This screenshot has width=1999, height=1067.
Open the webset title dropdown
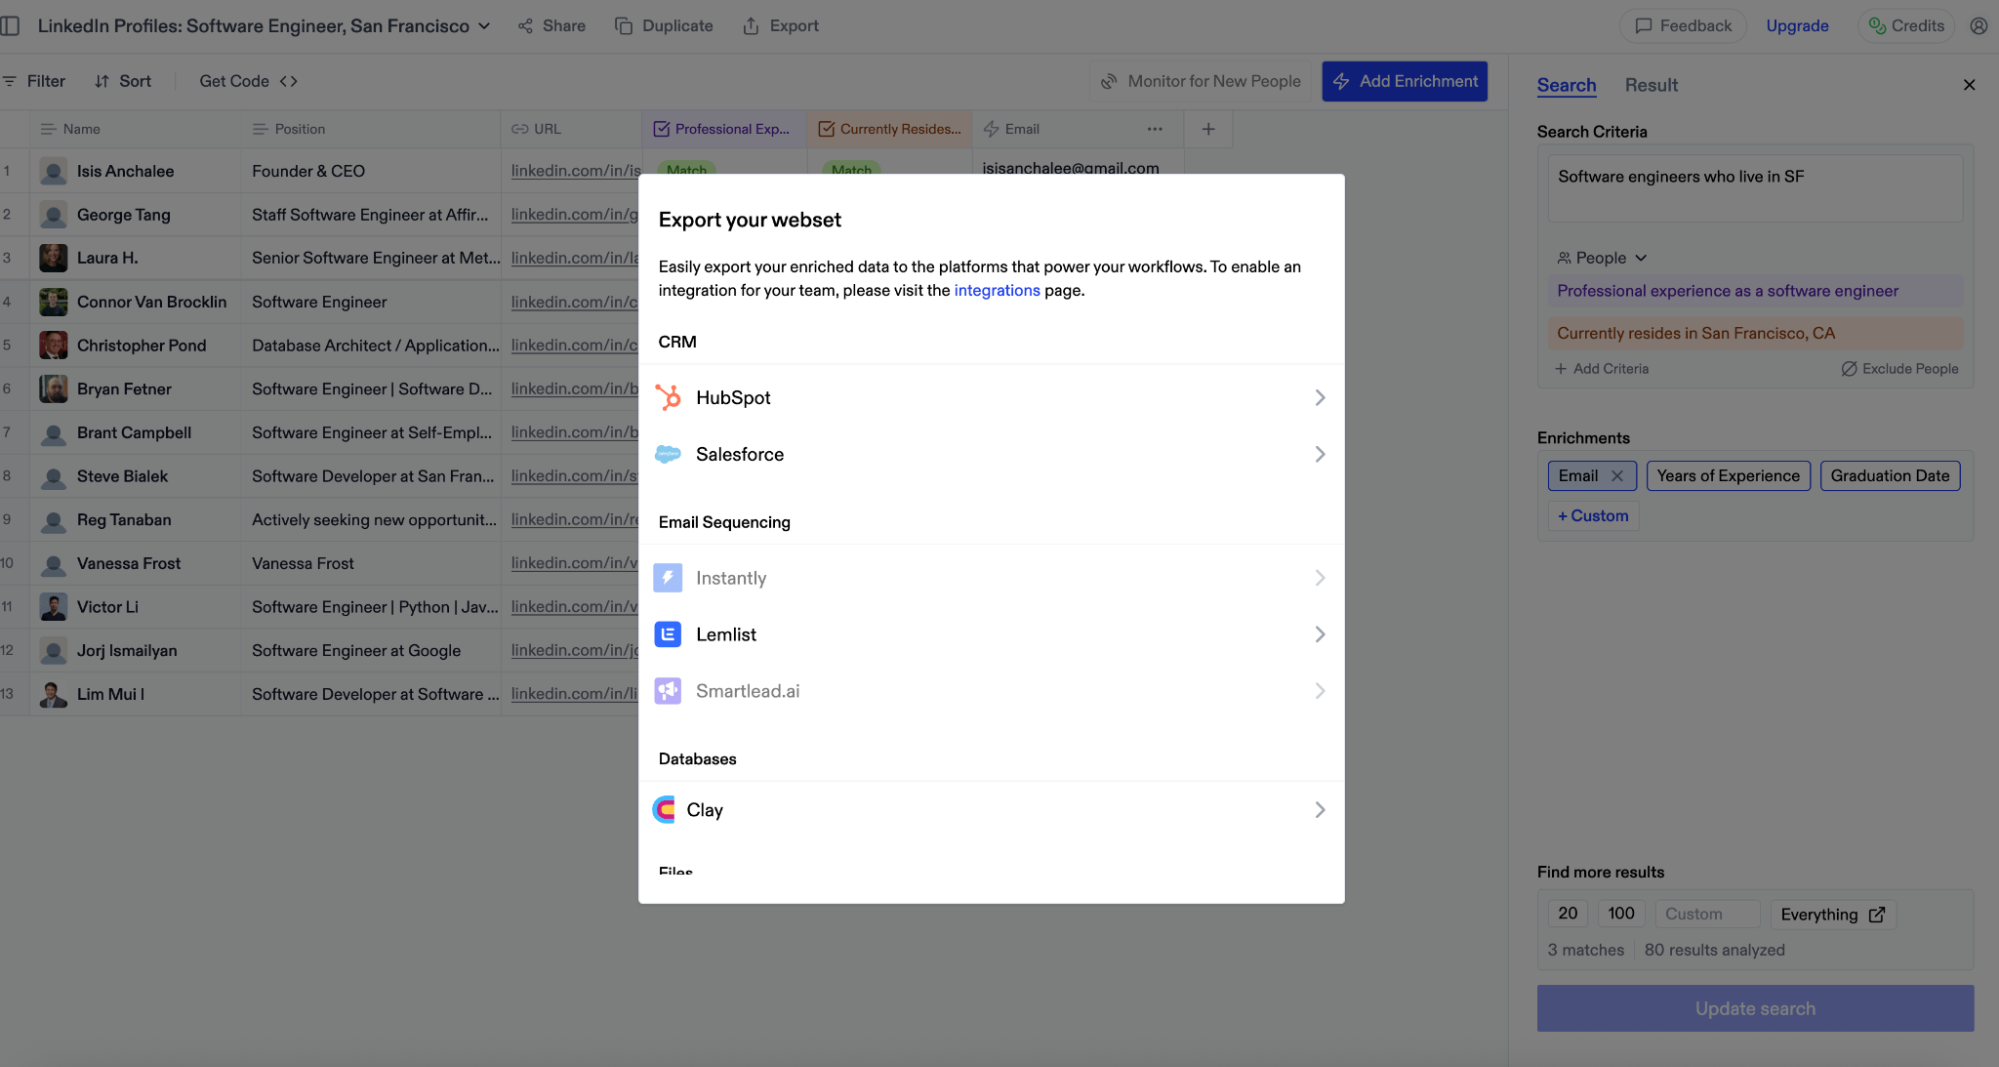484,26
